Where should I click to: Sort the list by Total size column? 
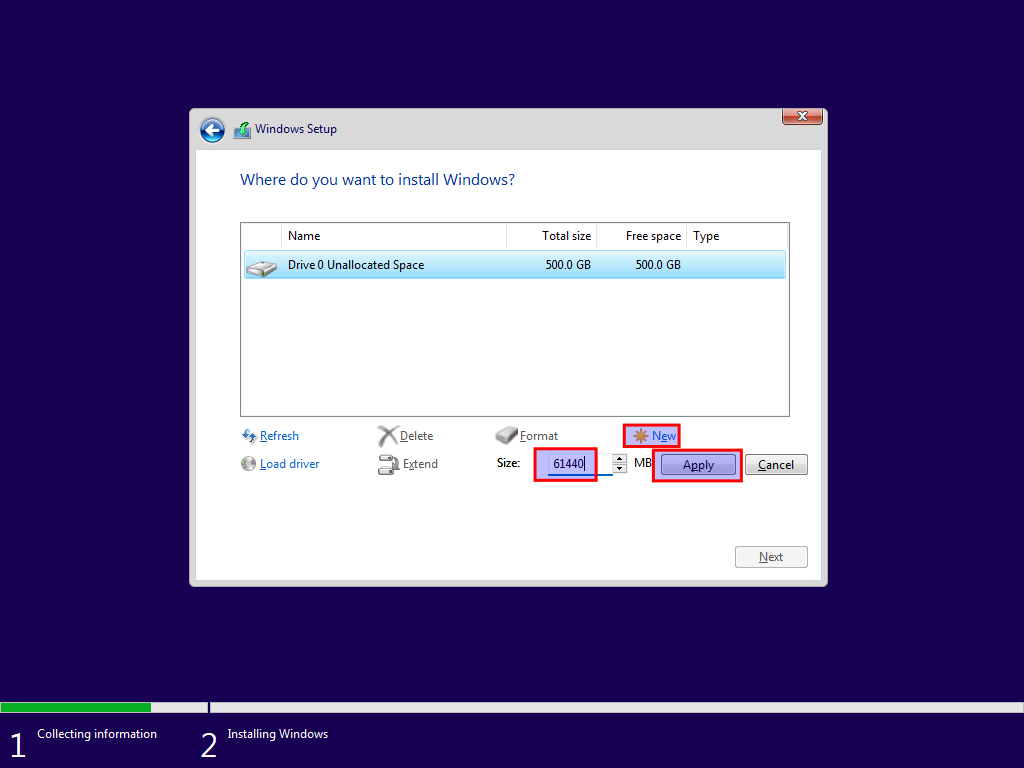[551, 236]
